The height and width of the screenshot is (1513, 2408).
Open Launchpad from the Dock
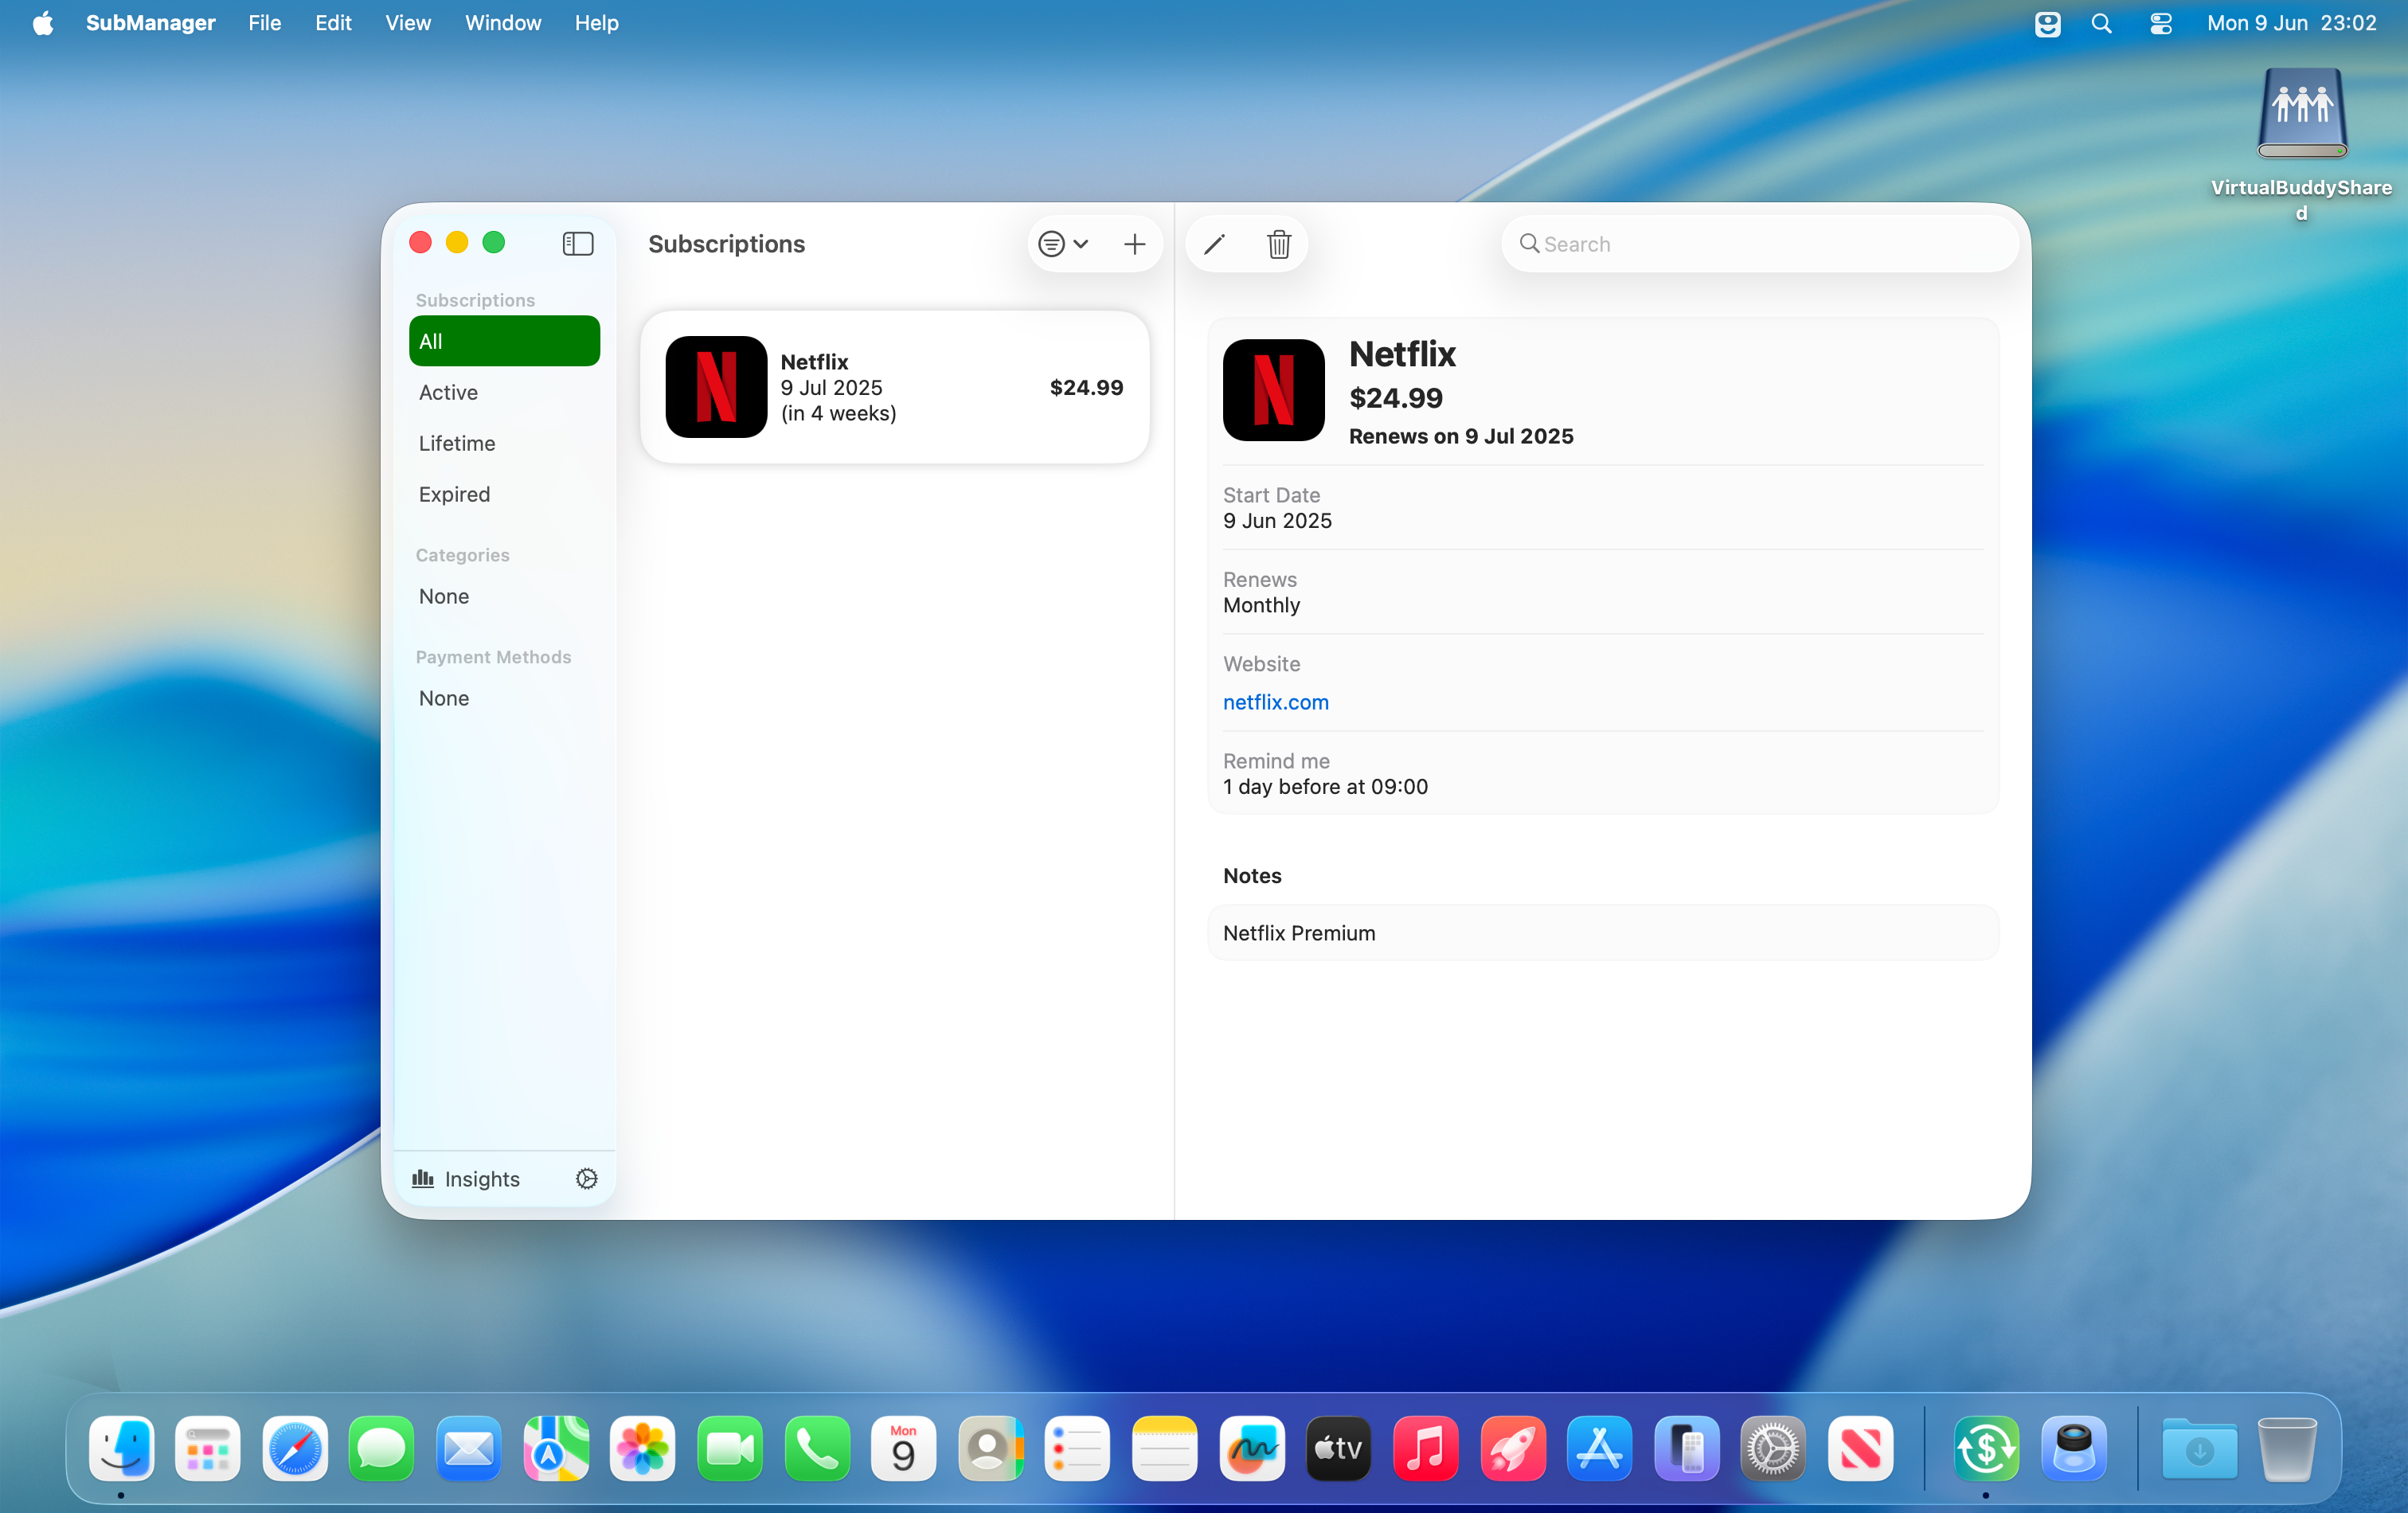pyautogui.click(x=208, y=1447)
